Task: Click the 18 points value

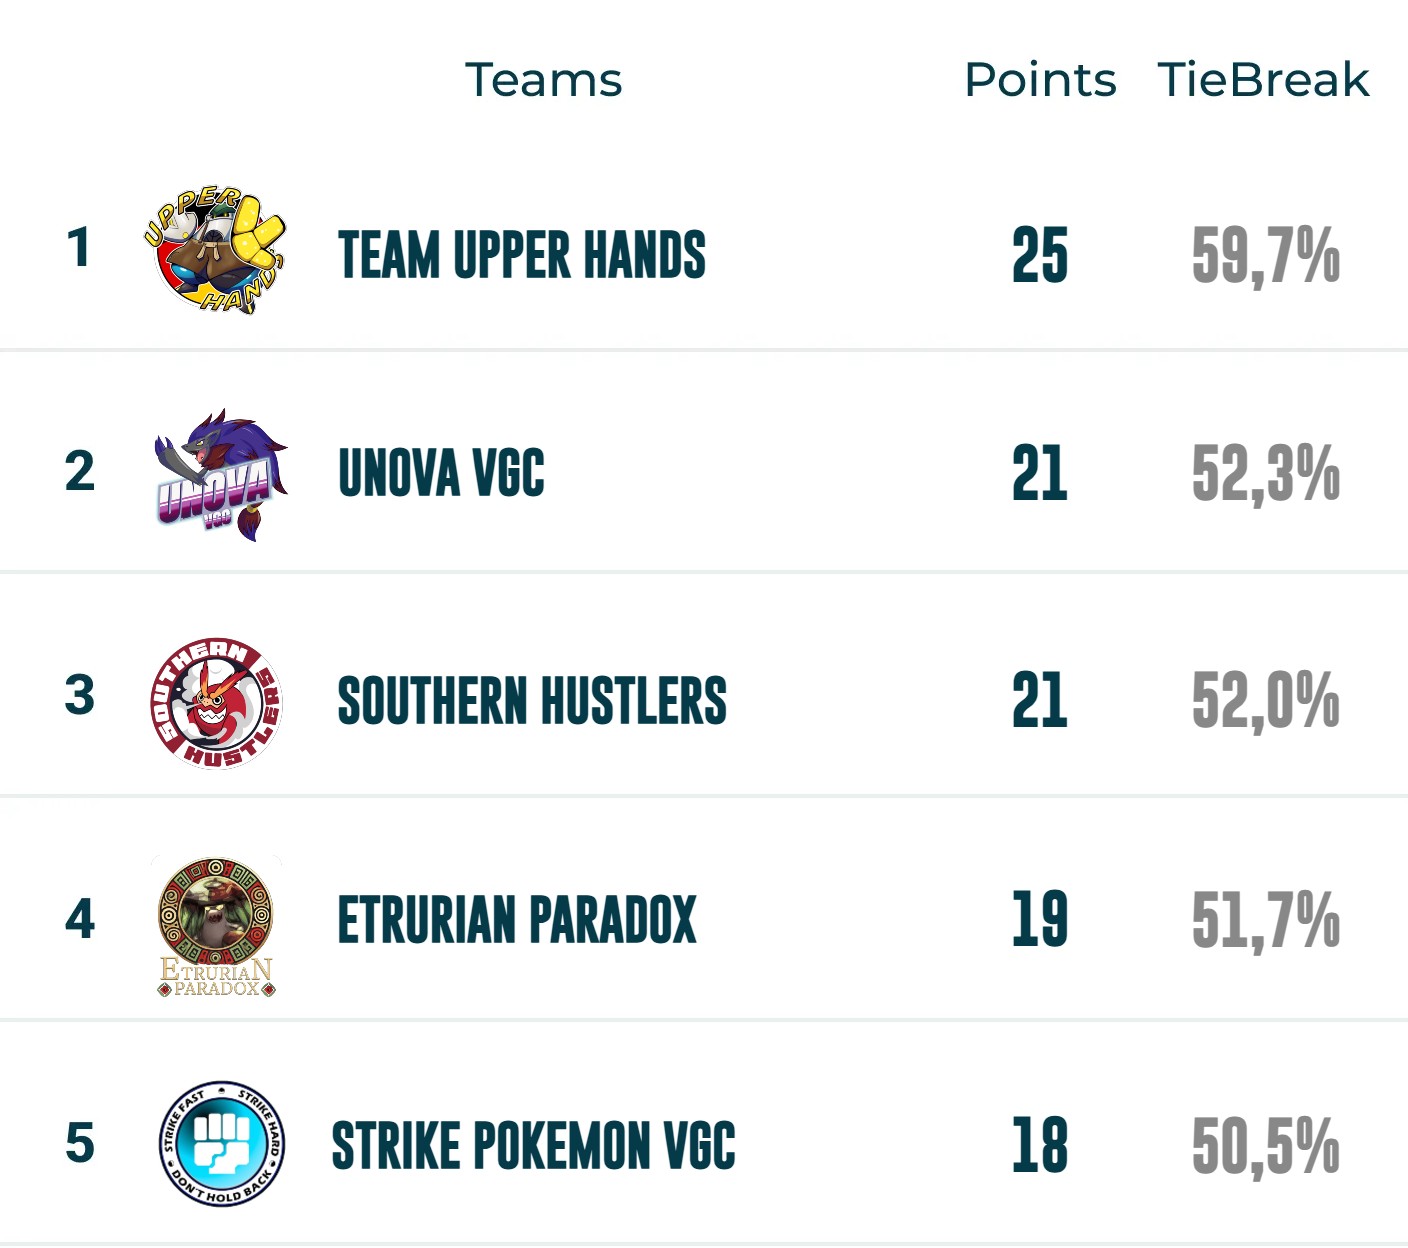Action: pos(1040,1145)
